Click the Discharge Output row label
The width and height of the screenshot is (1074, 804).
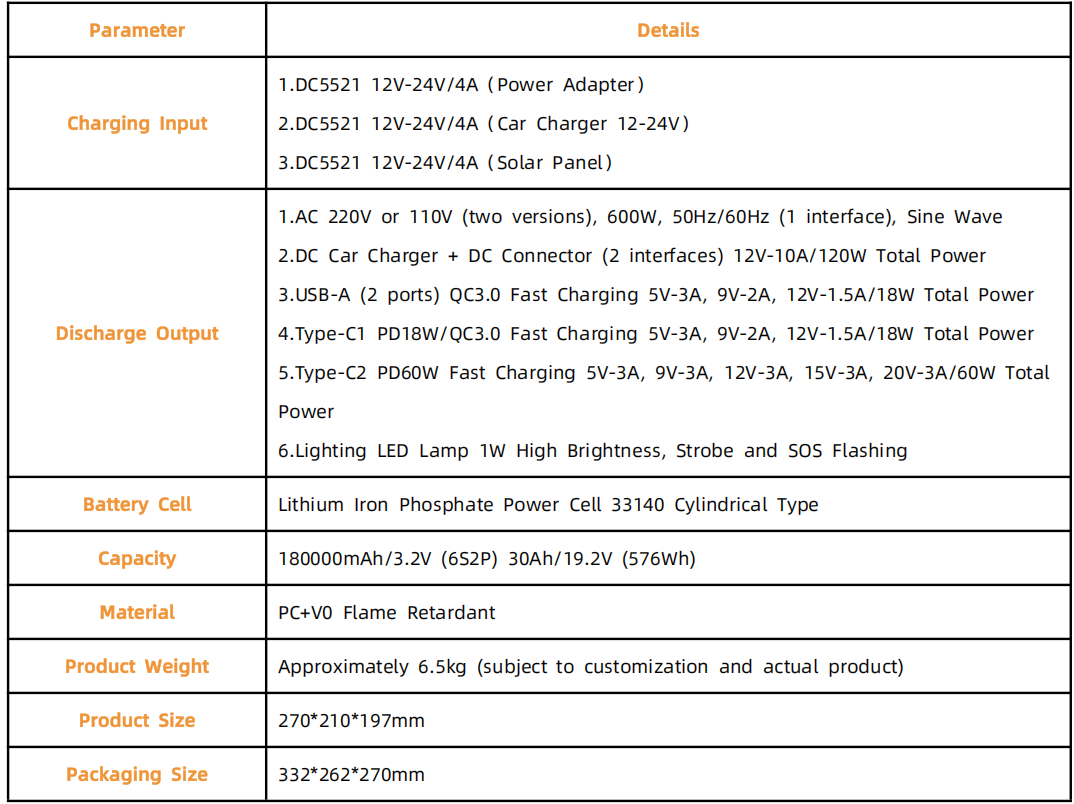point(137,333)
